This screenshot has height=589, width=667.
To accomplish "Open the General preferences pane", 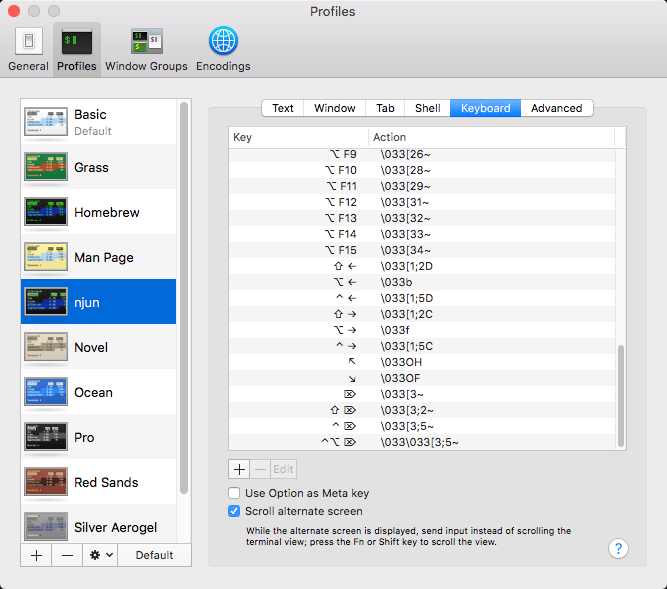I will click(x=29, y=49).
